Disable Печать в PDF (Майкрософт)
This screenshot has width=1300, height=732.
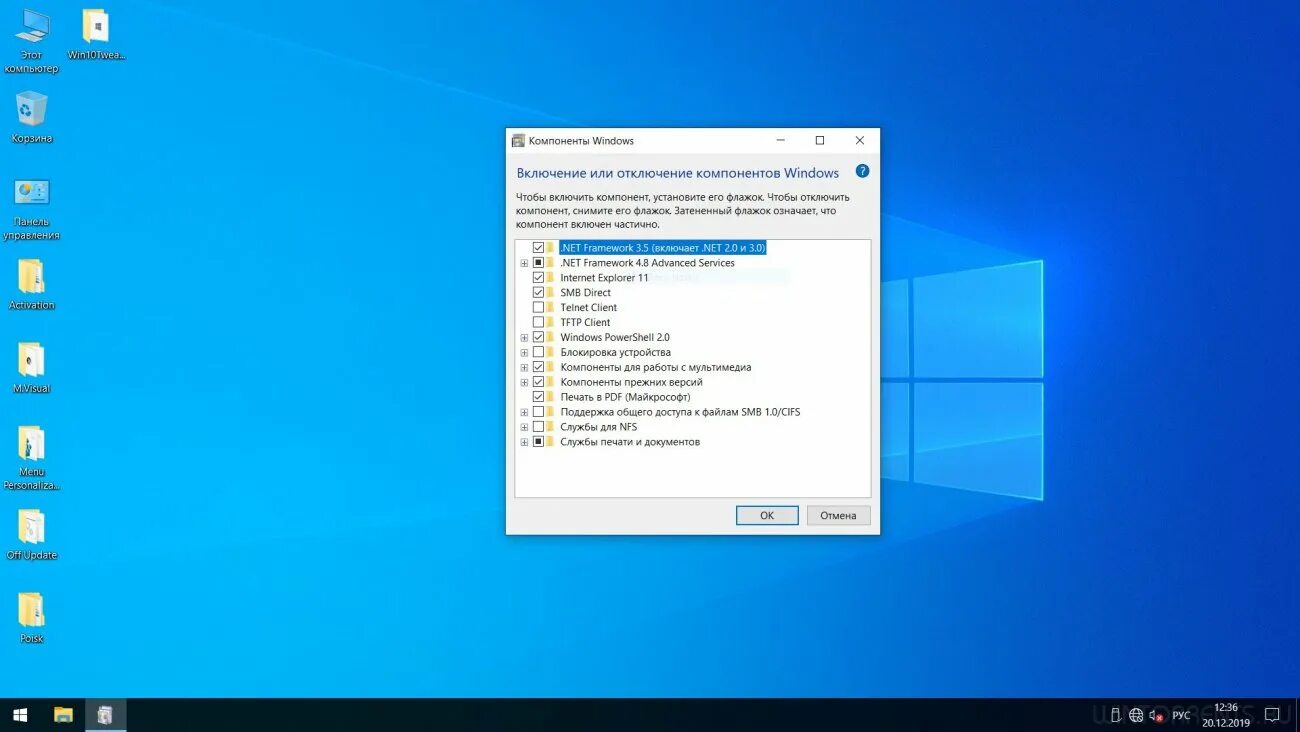tap(538, 396)
